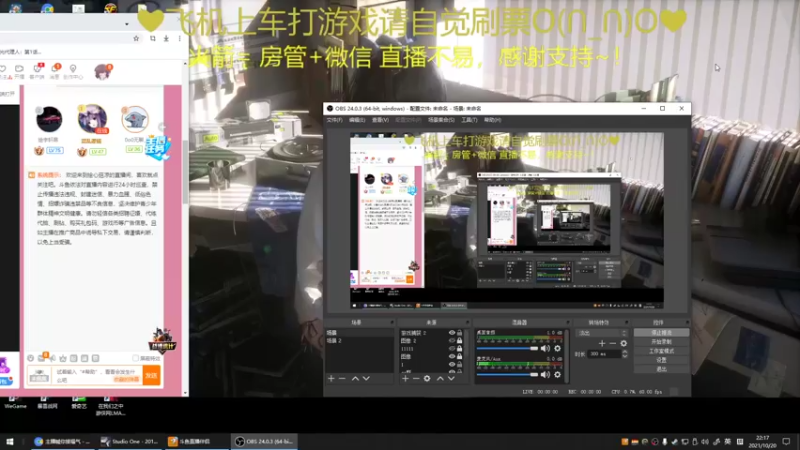Viewport: 800px width, 450px height.
Task: Click the 工作室模式 button
Action: tap(661, 351)
